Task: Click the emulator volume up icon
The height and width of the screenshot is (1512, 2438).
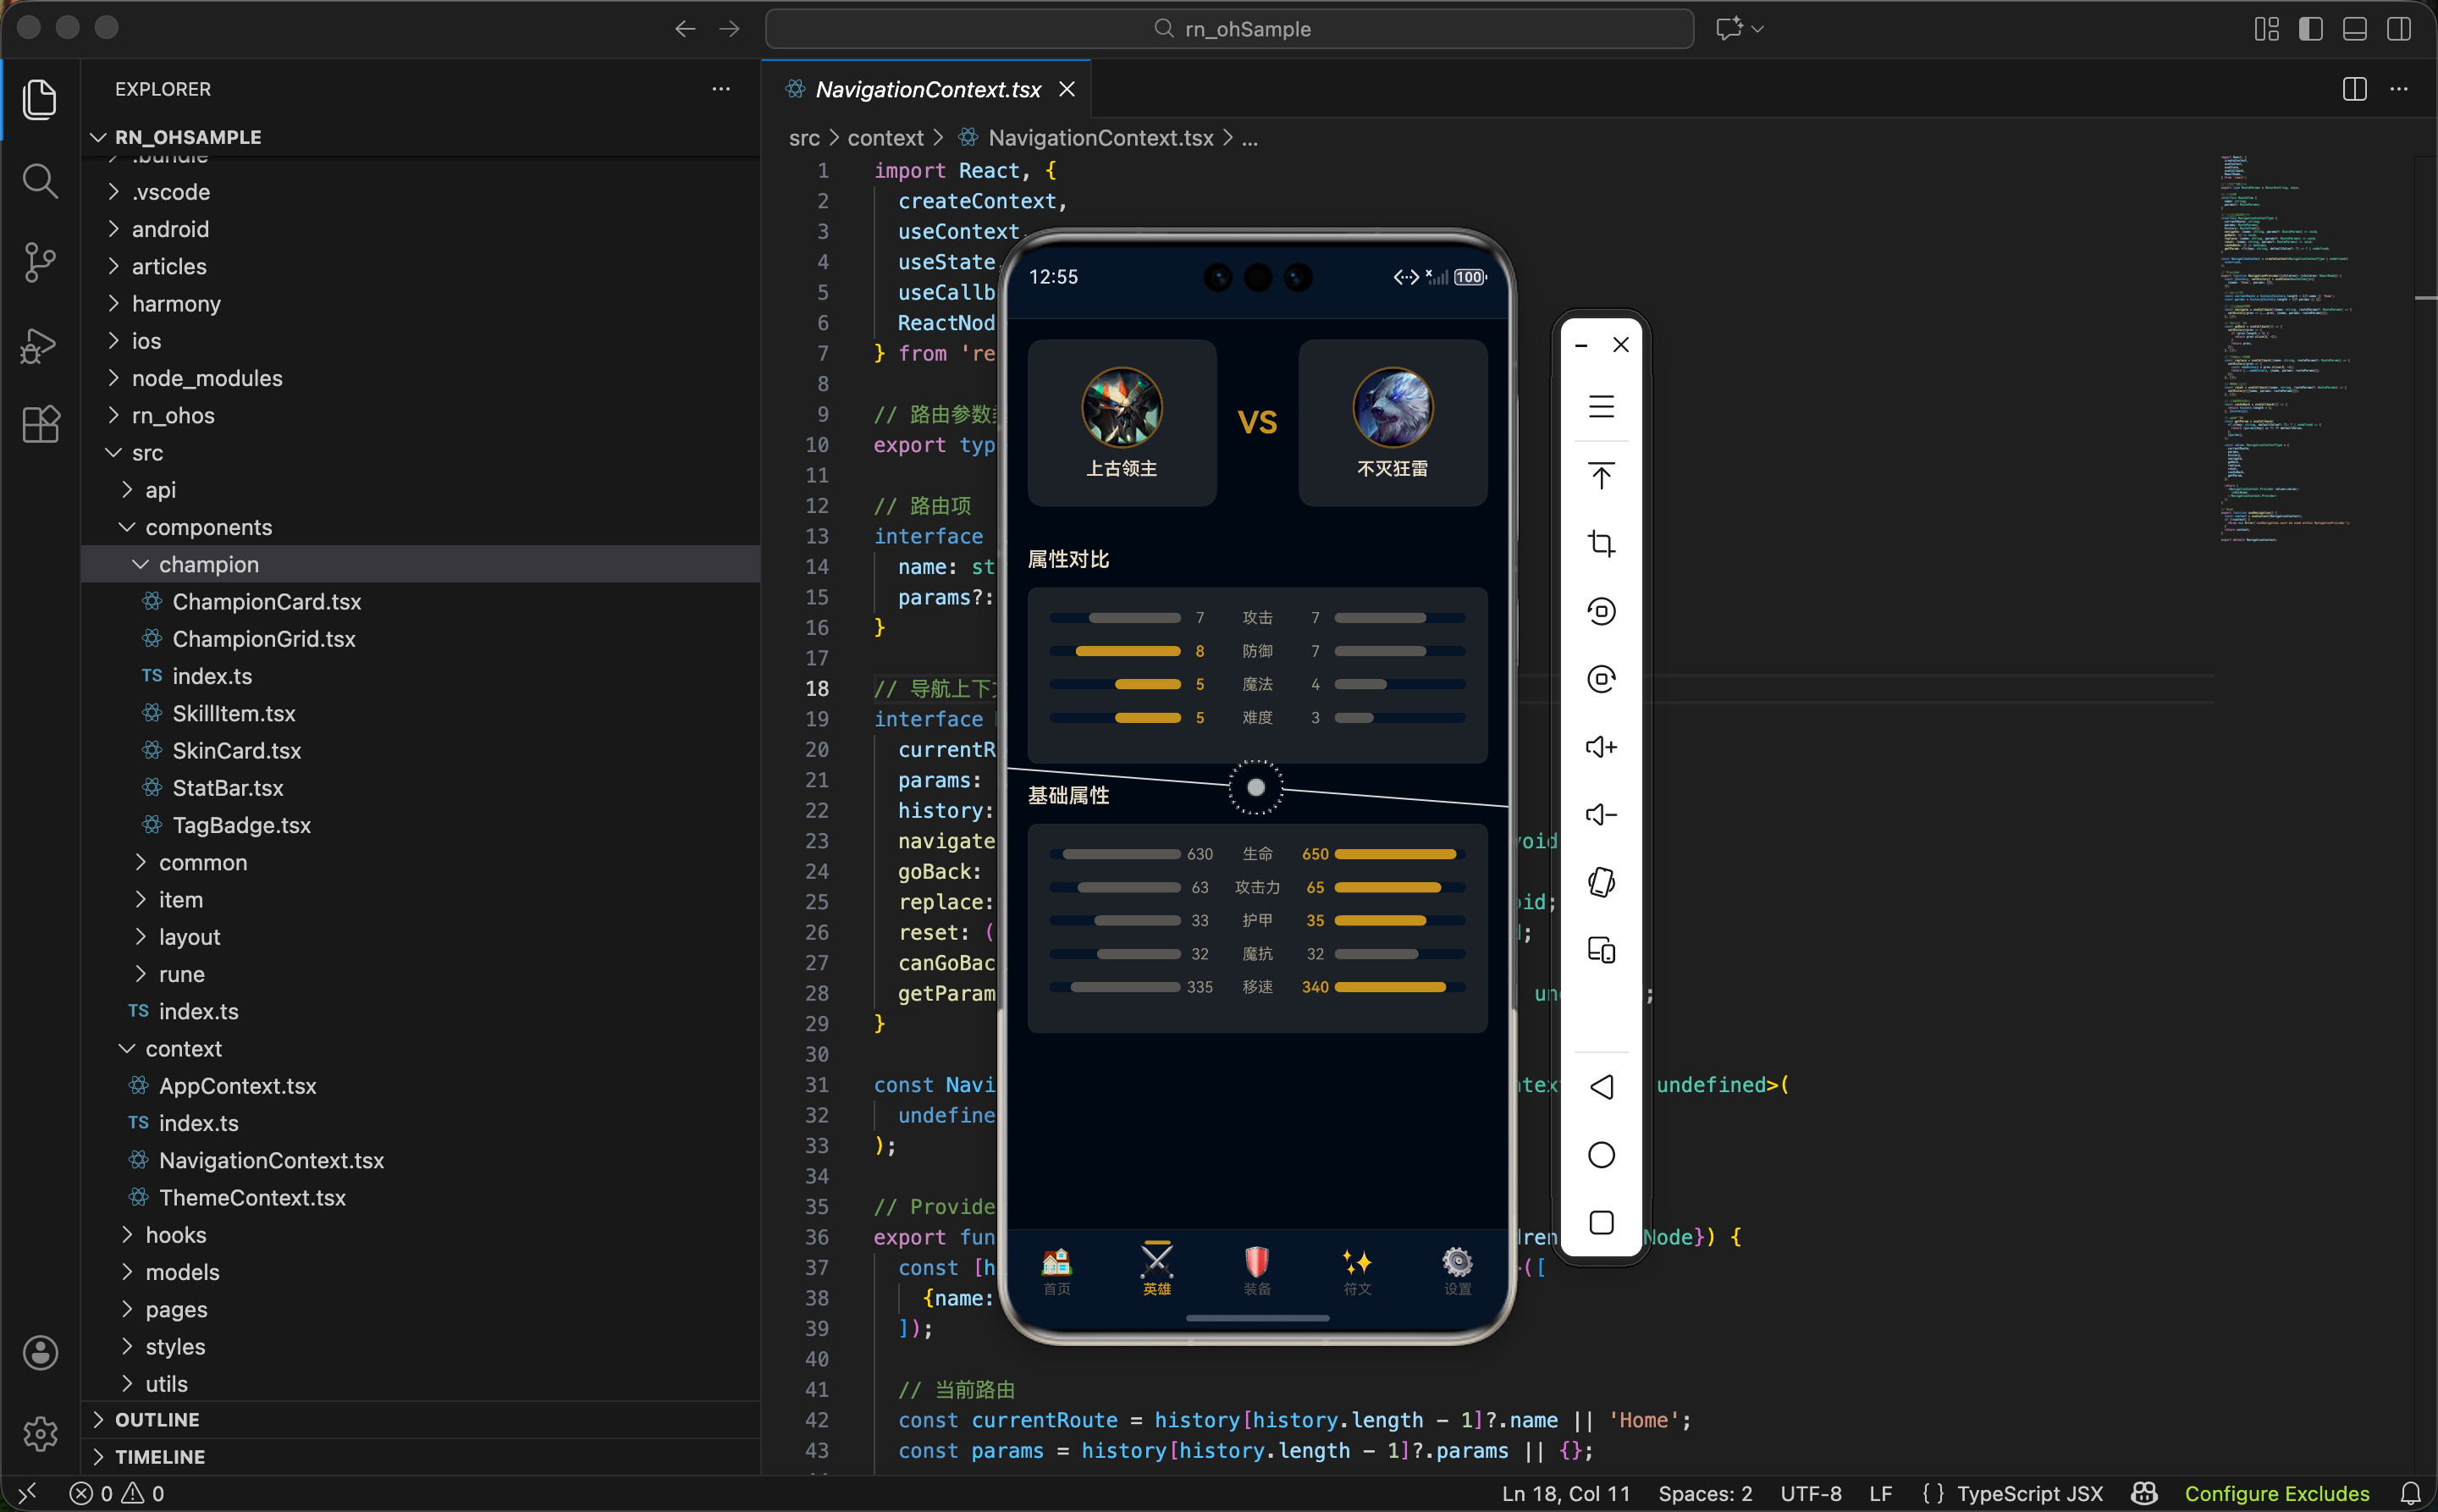Action: point(1601,747)
